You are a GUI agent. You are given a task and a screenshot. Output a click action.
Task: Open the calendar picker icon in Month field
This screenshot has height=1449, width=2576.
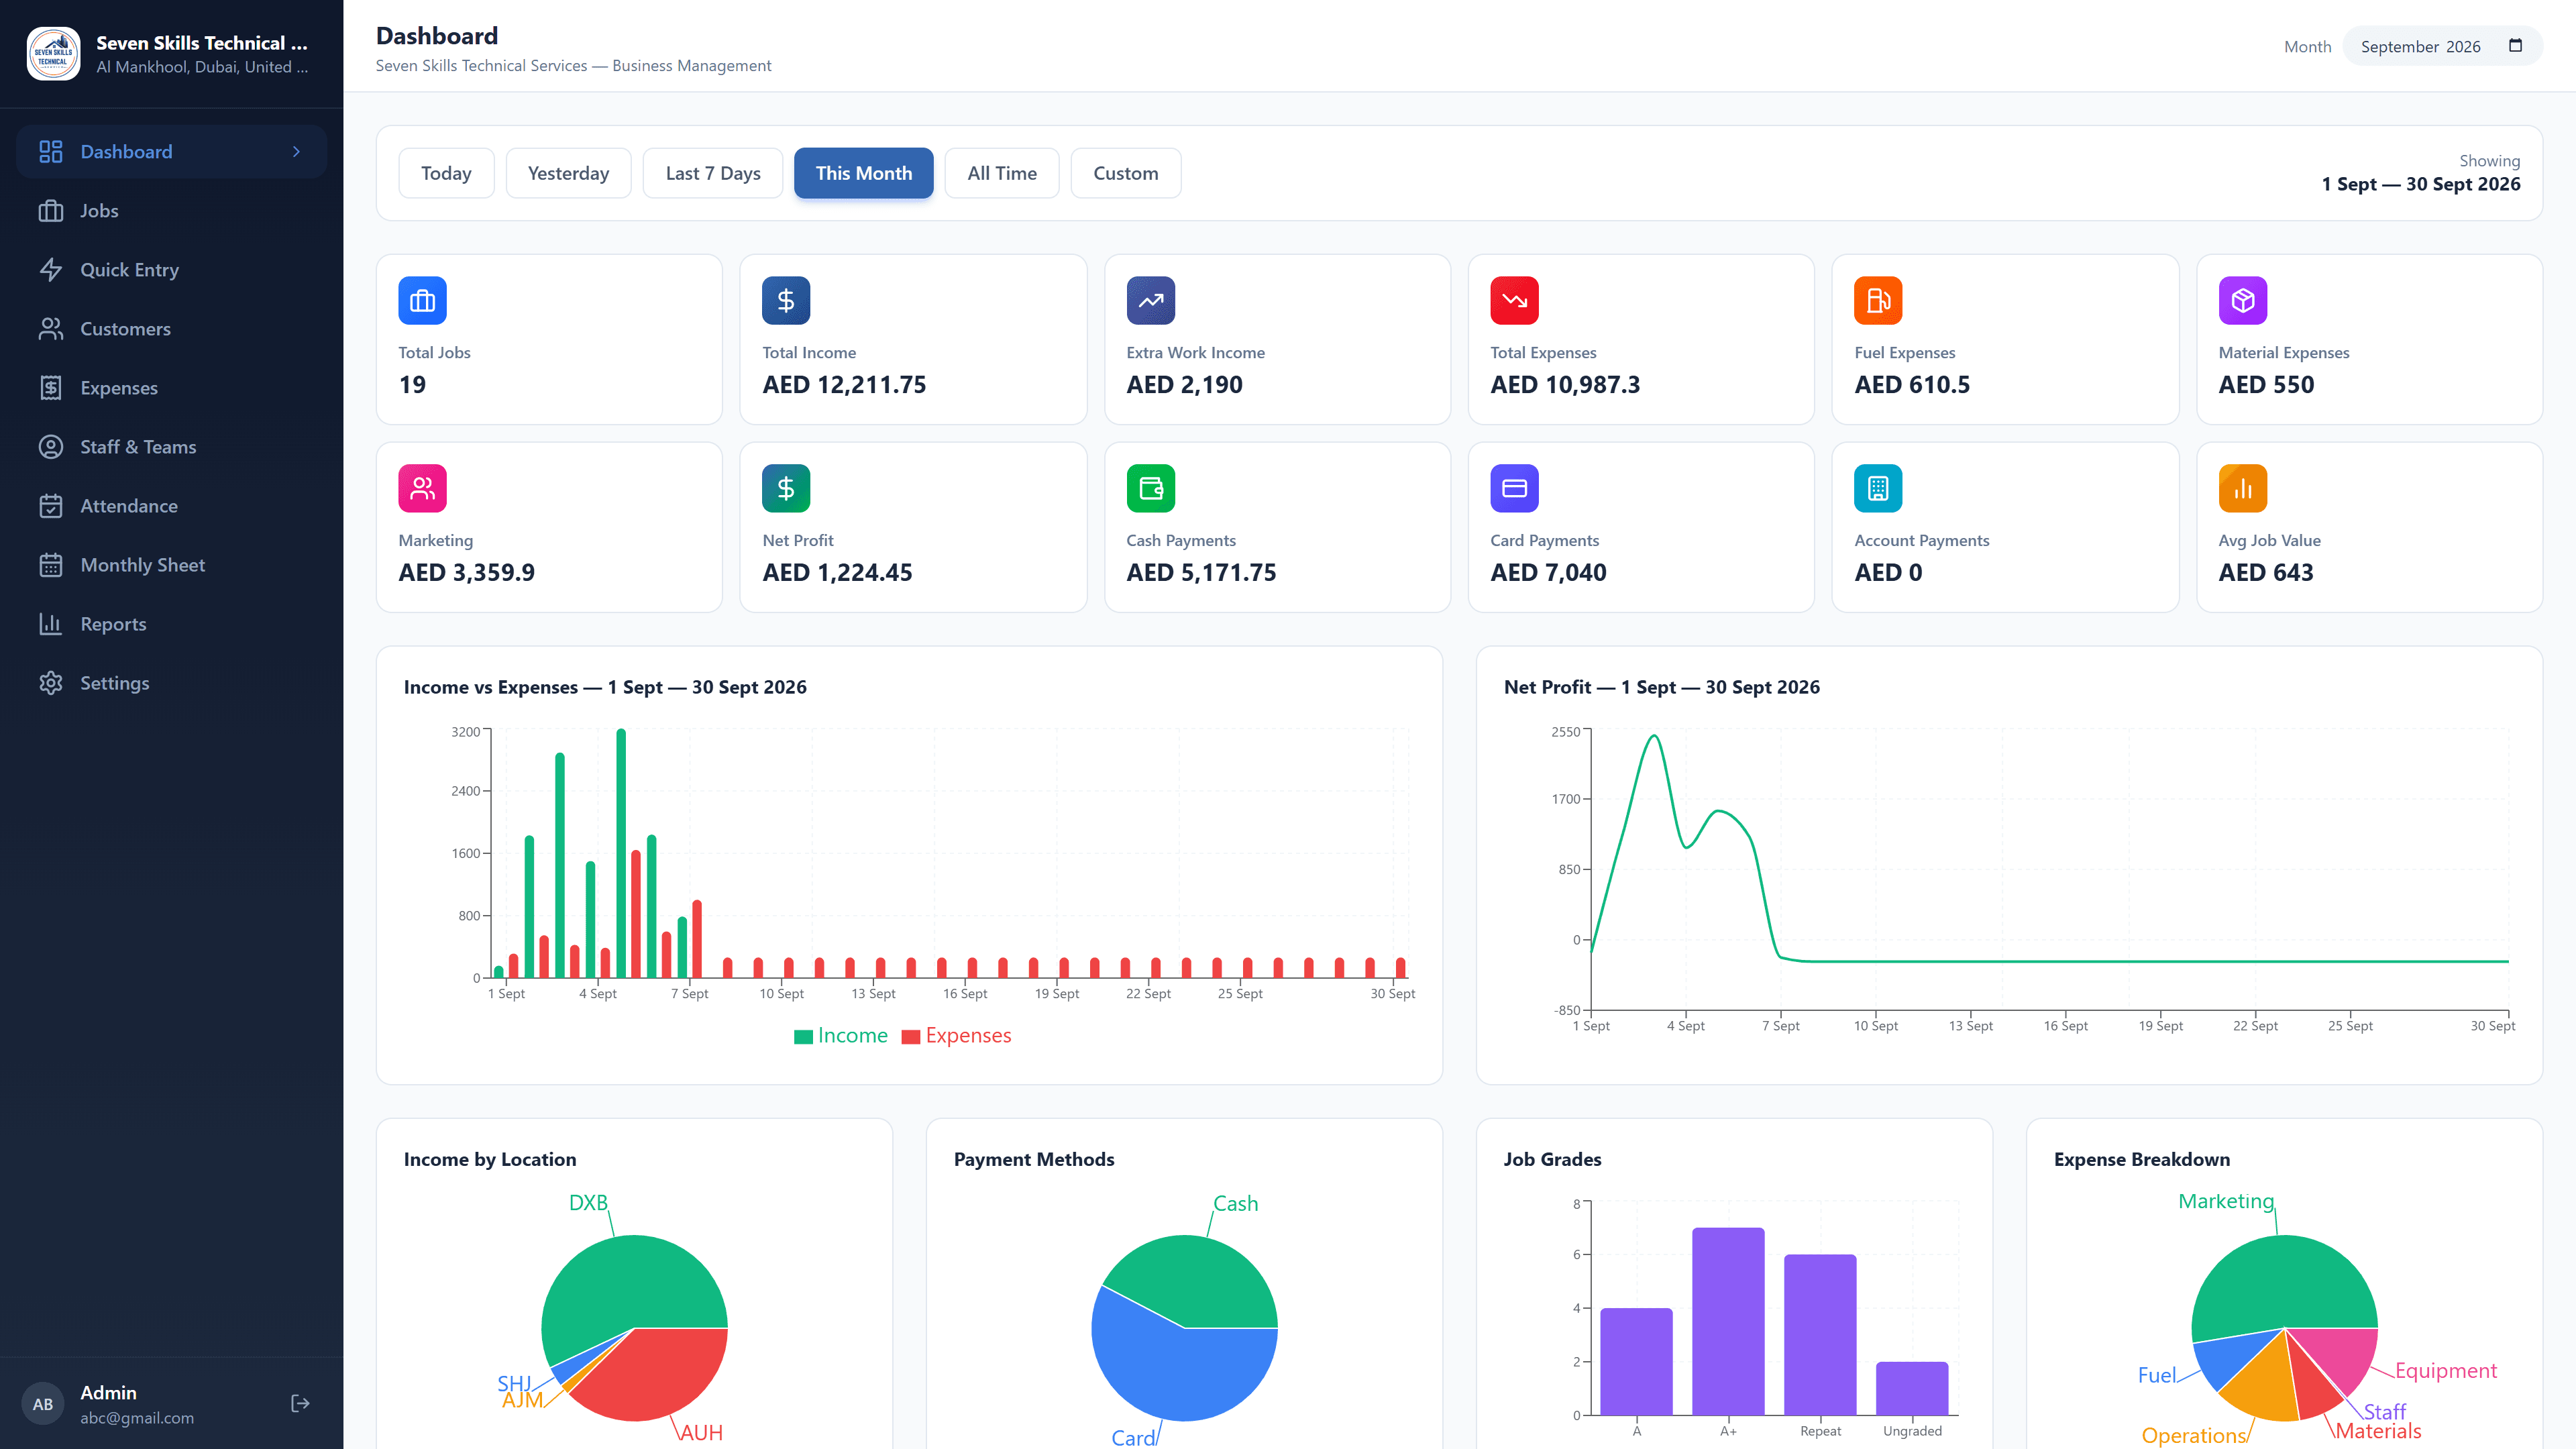2515,46
